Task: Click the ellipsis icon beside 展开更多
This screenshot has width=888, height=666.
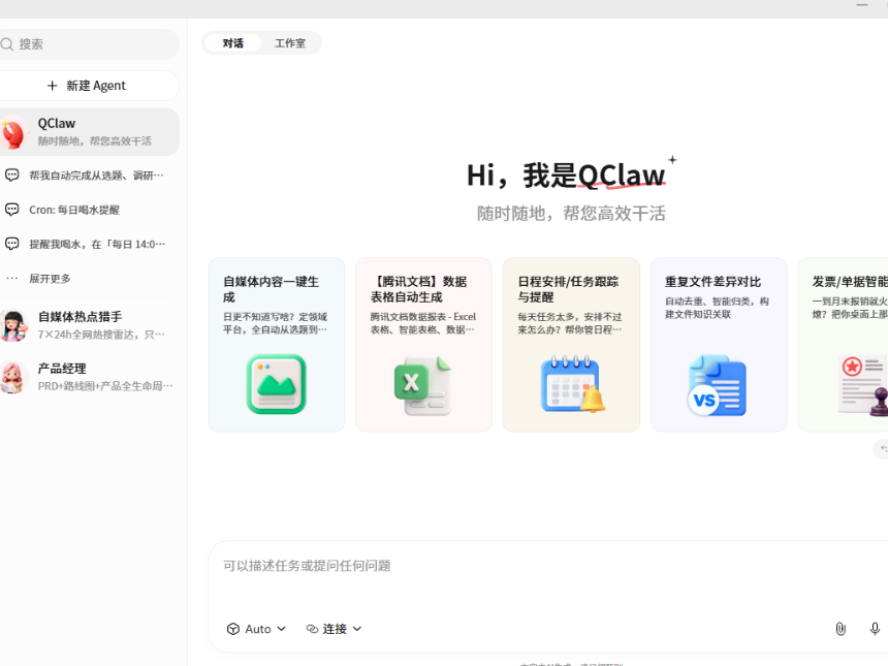Action: point(12,279)
